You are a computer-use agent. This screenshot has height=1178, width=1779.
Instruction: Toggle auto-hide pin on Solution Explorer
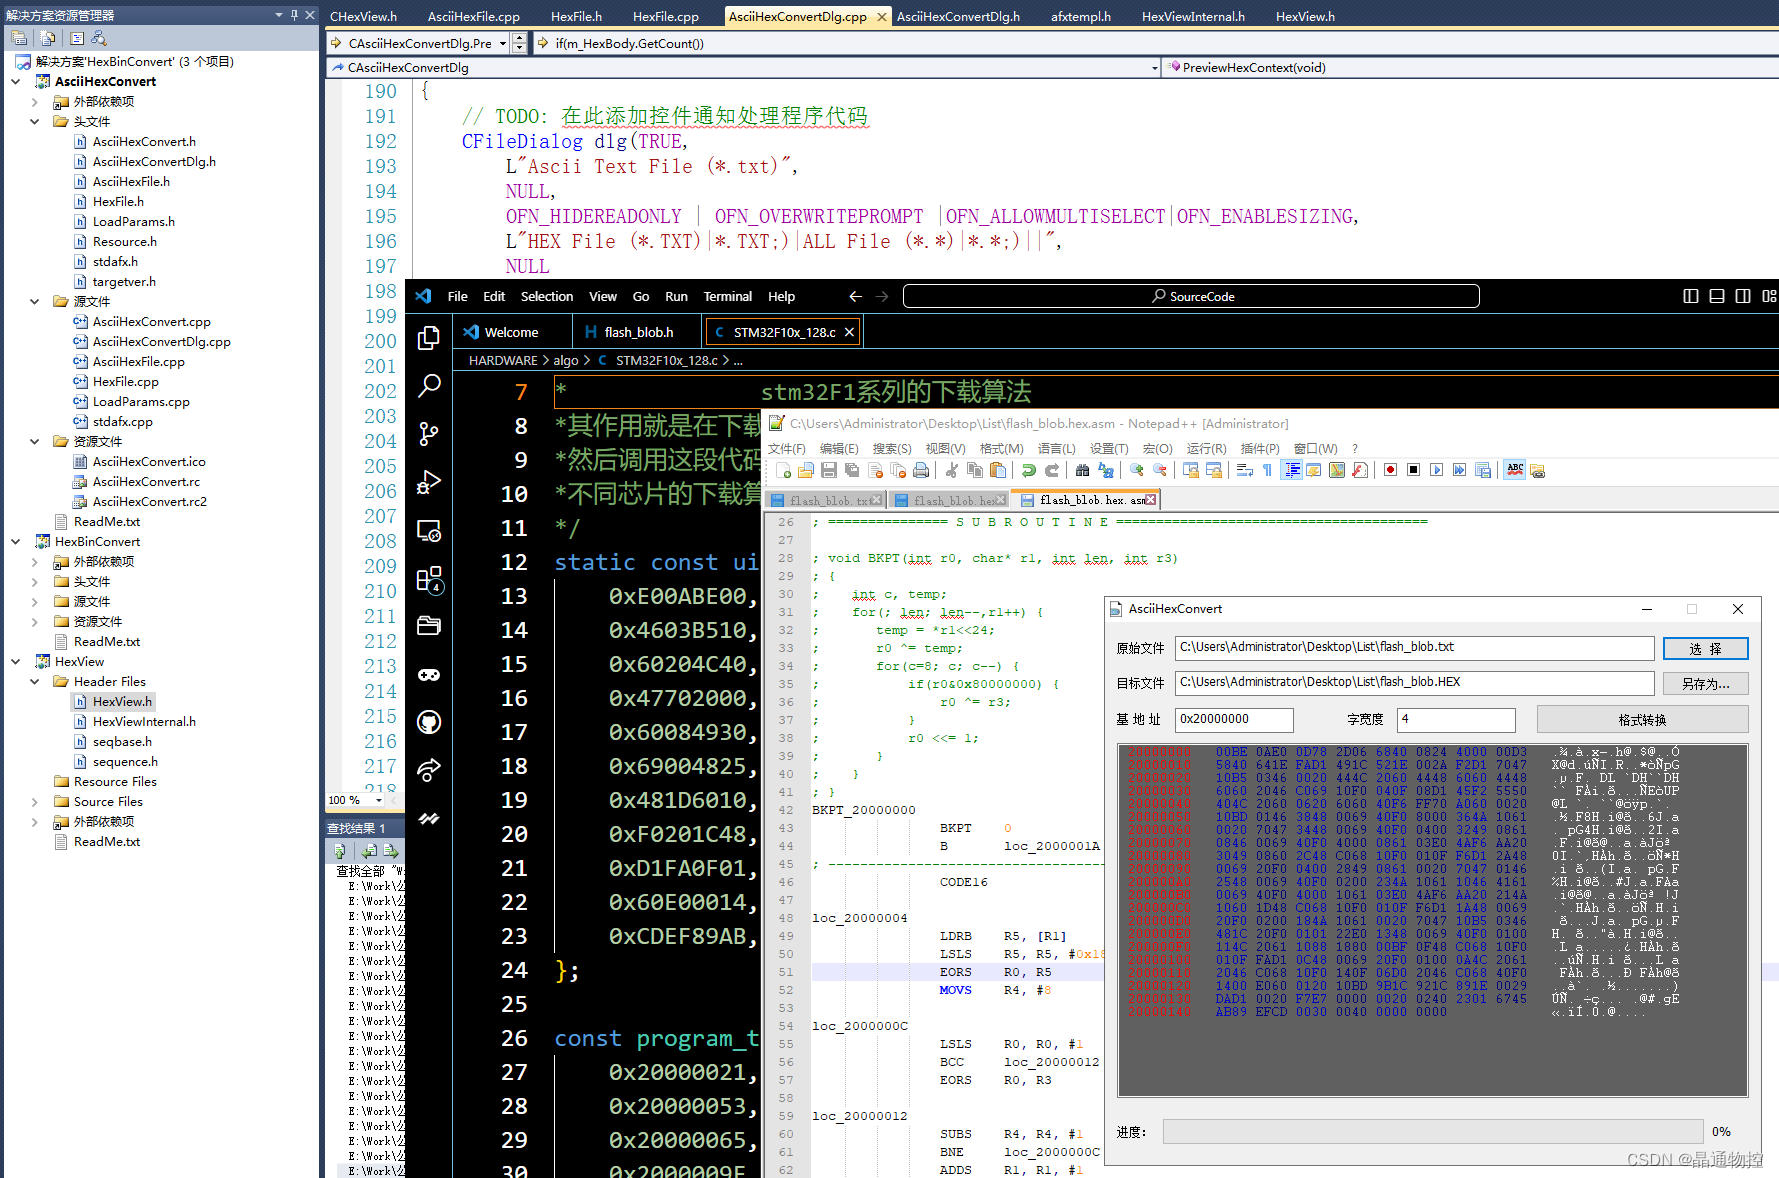(294, 15)
